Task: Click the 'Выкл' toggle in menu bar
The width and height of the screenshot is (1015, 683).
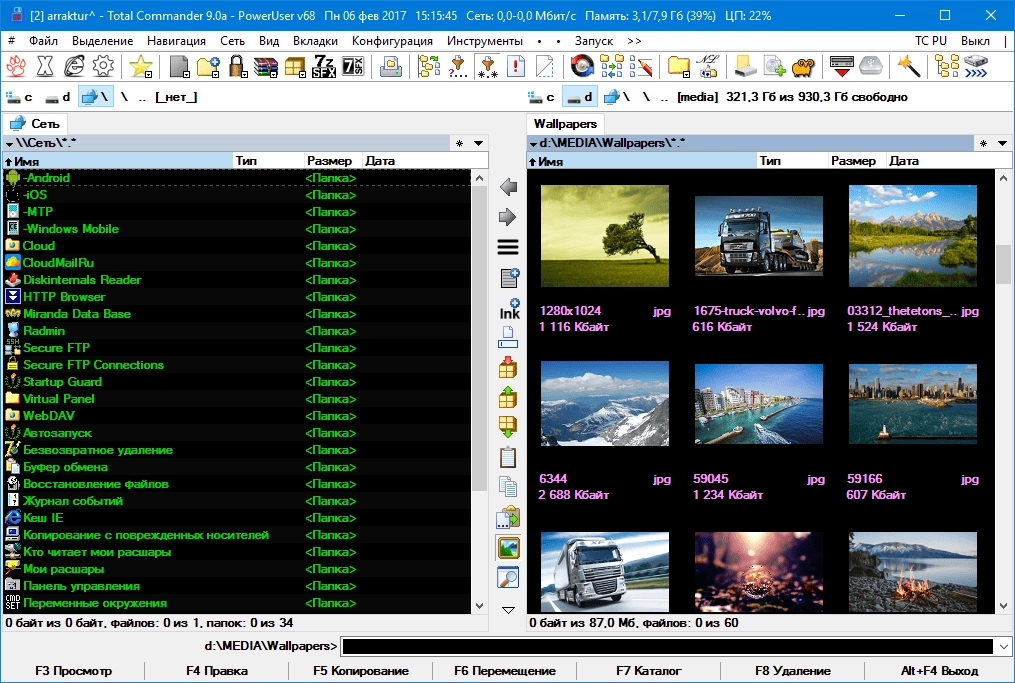Action: coord(975,41)
